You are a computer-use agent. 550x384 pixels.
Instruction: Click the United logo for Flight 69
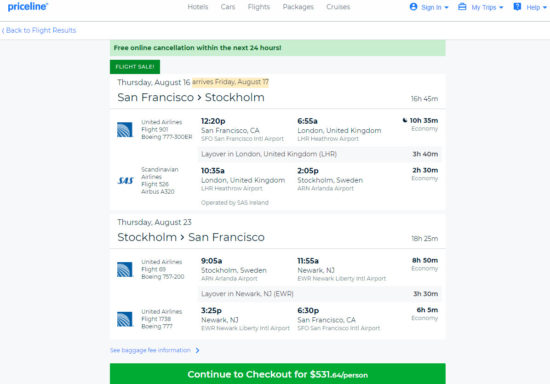pyautogui.click(x=125, y=269)
